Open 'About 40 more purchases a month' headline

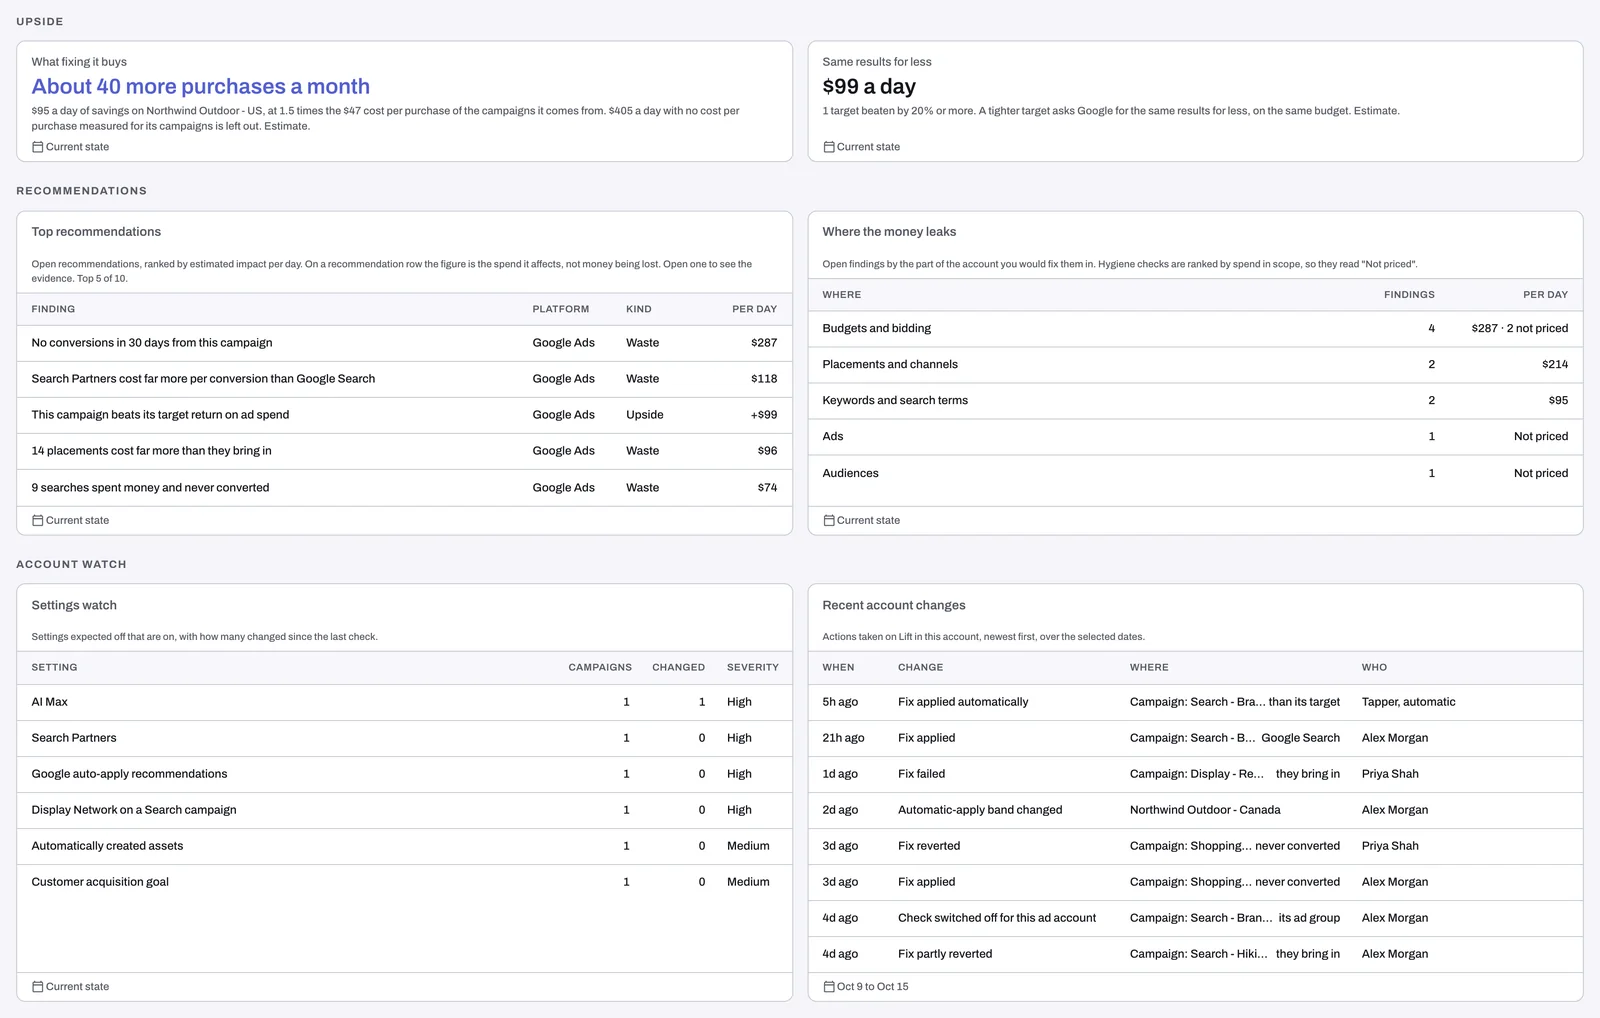[x=200, y=87]
